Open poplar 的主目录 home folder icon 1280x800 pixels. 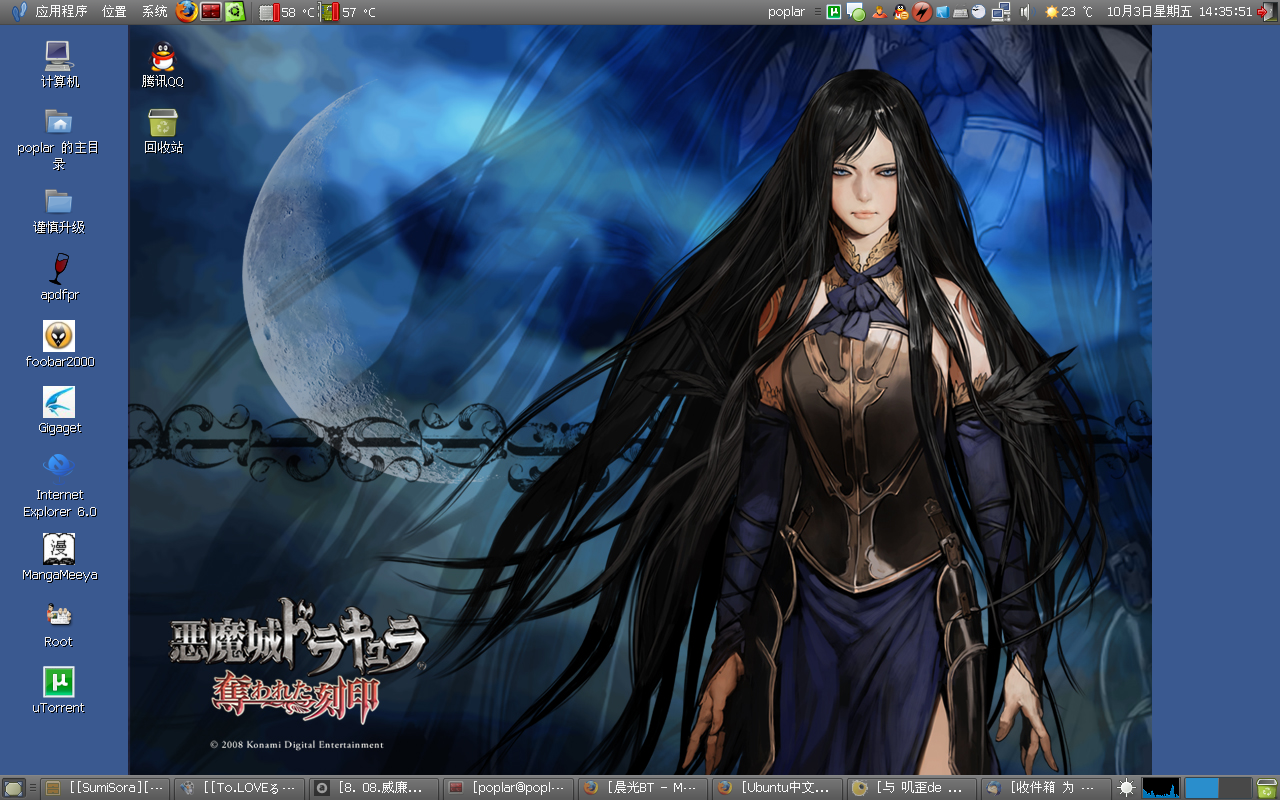59,138
